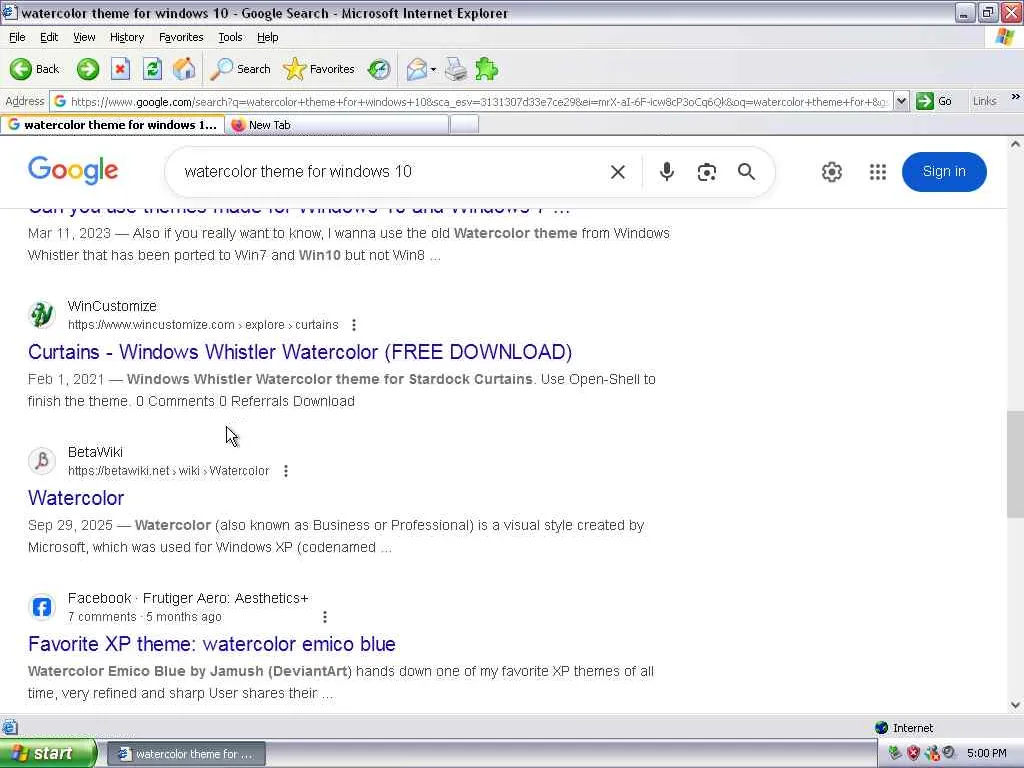Click the green Forward arrow button

click(88, 69)
